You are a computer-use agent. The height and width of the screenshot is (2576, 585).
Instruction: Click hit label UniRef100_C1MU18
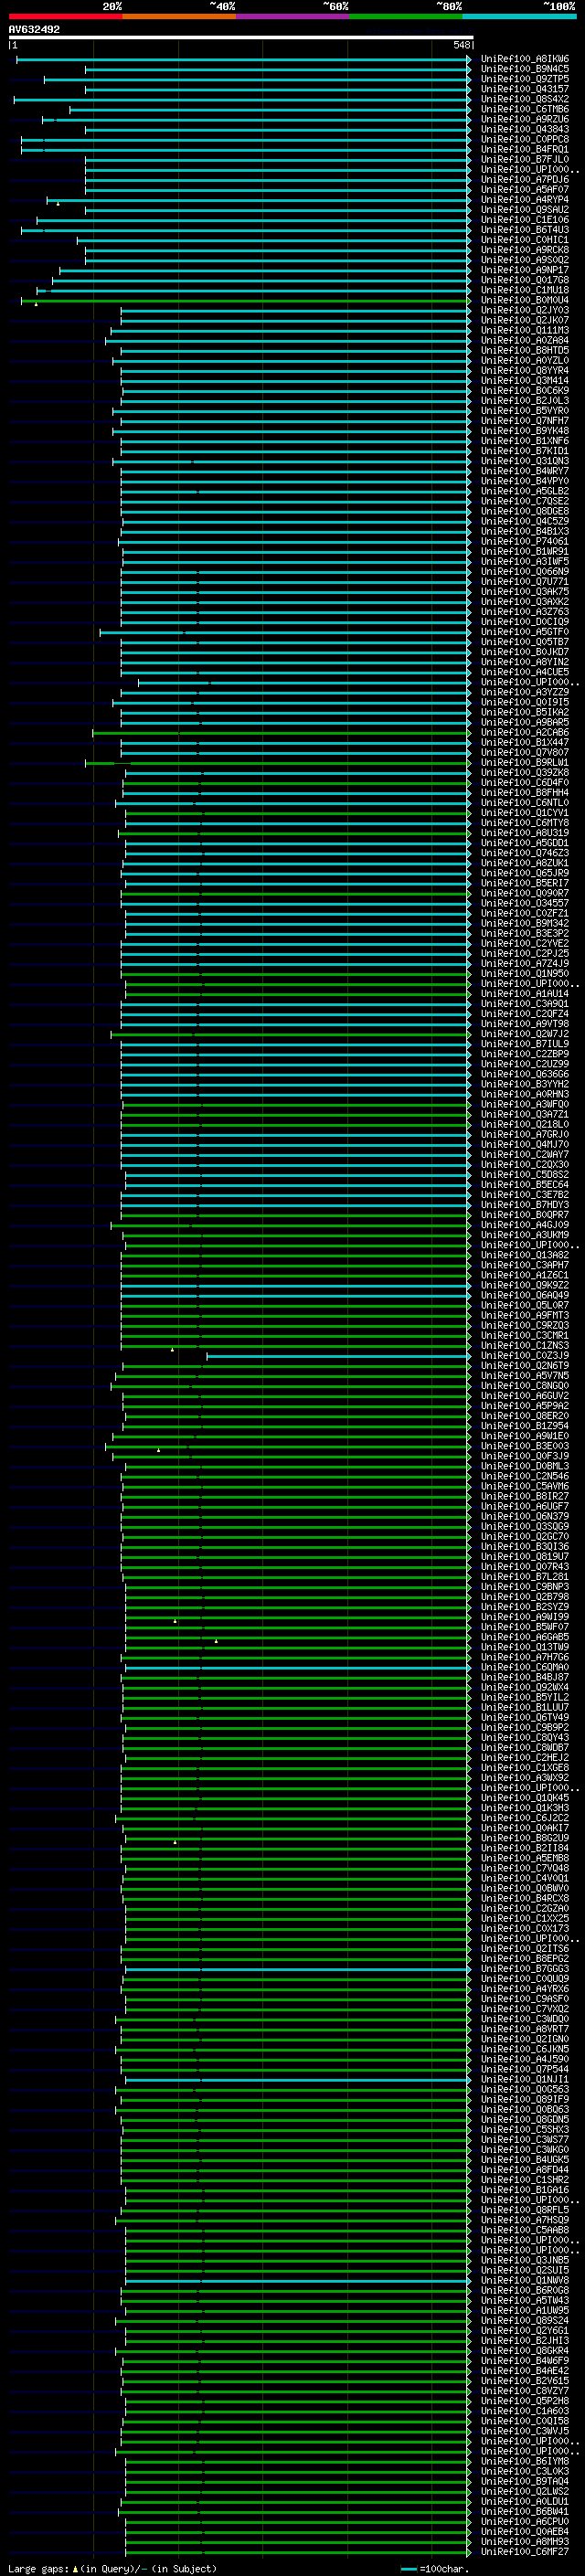[x=525, y=290]
